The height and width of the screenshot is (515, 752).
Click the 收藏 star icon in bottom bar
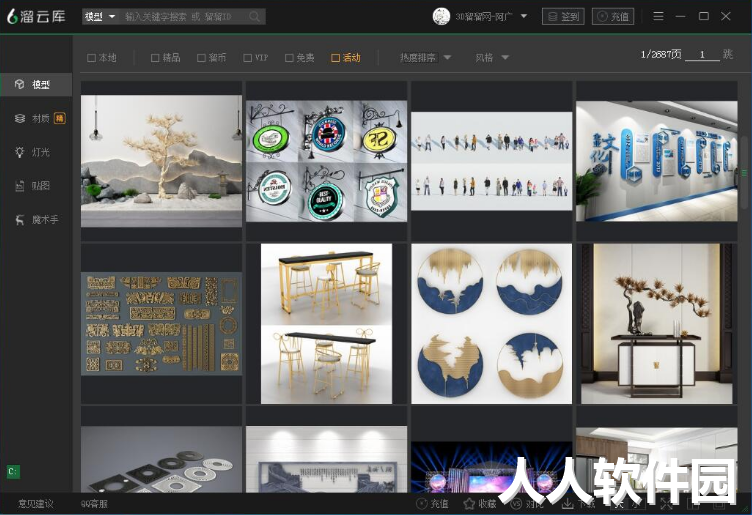tap(469, 503)
